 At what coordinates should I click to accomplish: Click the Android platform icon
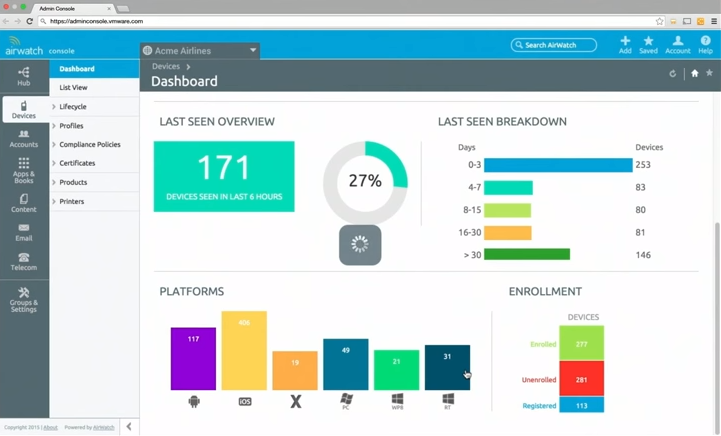click(194, 402)
